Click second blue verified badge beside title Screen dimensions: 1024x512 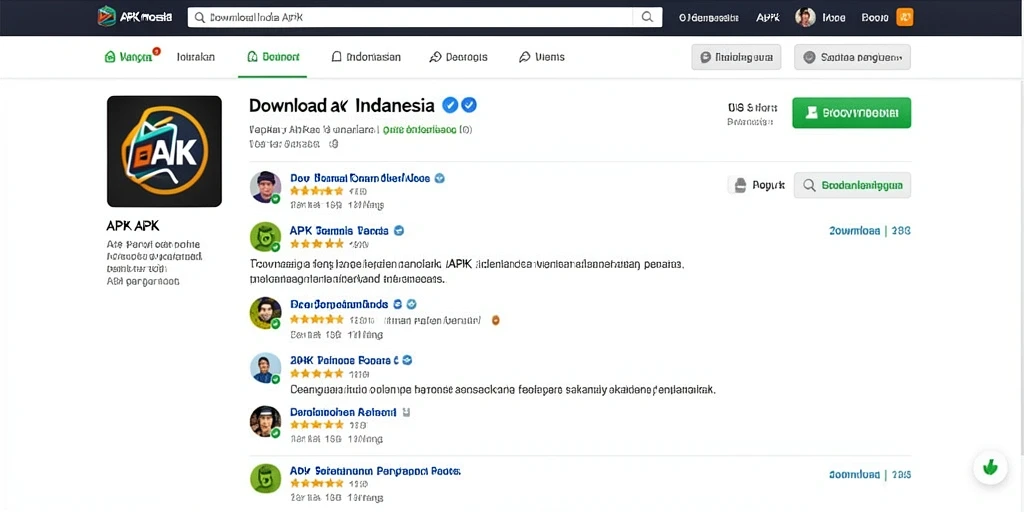(x=469, y=104)
